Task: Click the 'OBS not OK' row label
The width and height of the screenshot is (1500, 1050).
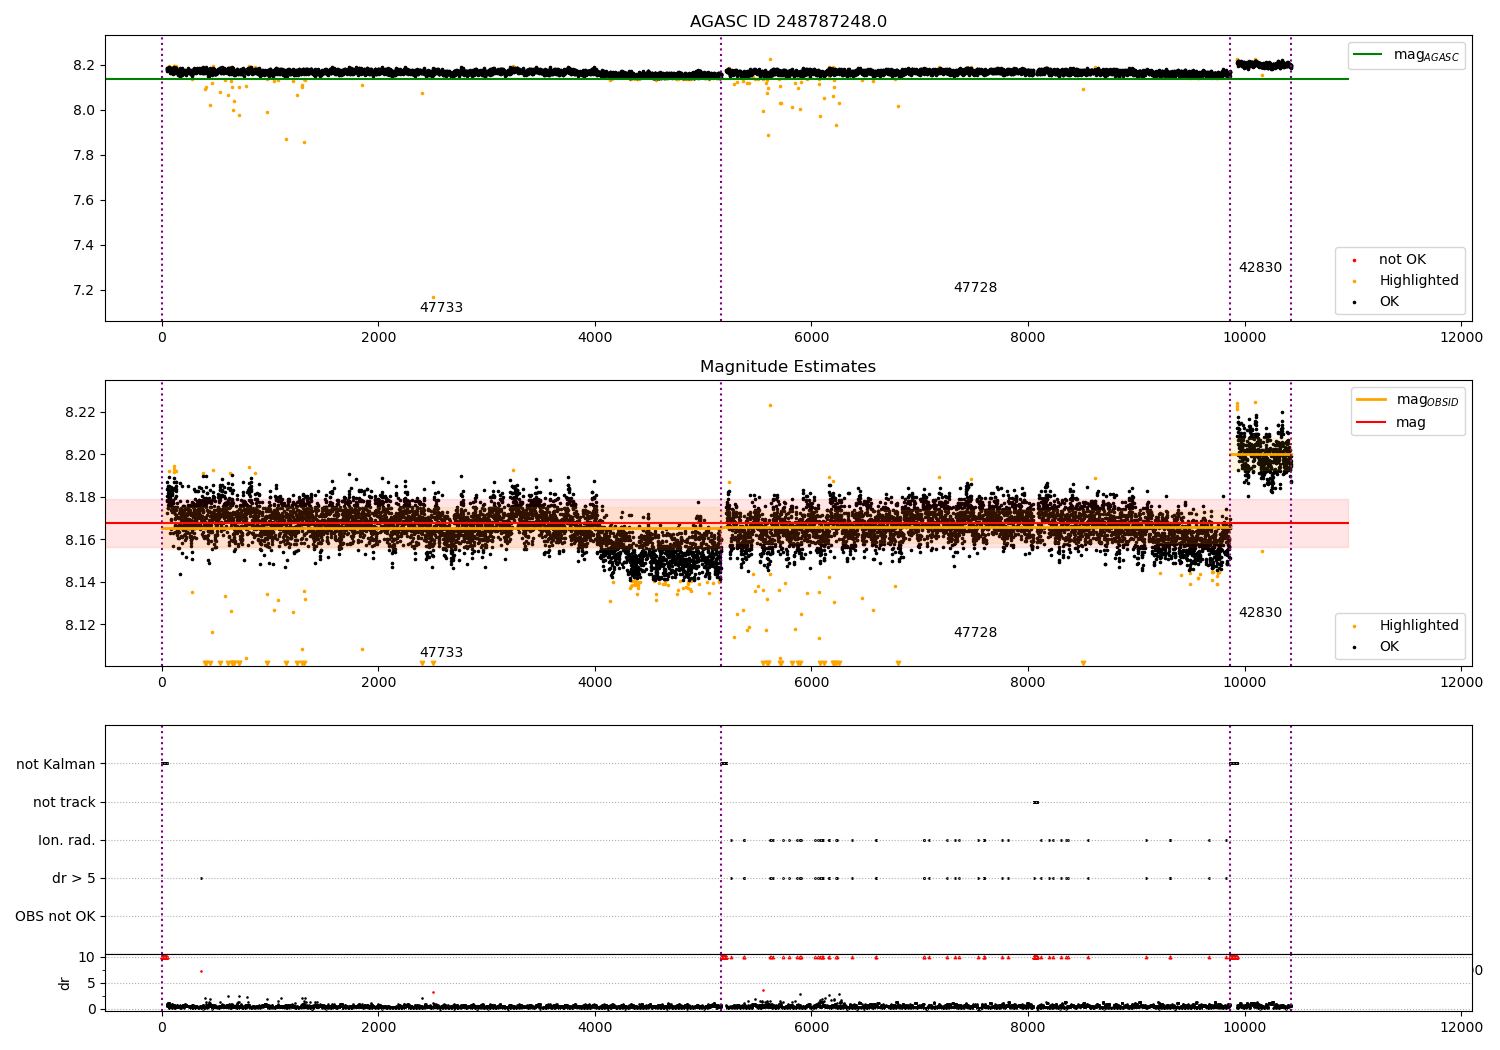Action: [x=55, y=916]
